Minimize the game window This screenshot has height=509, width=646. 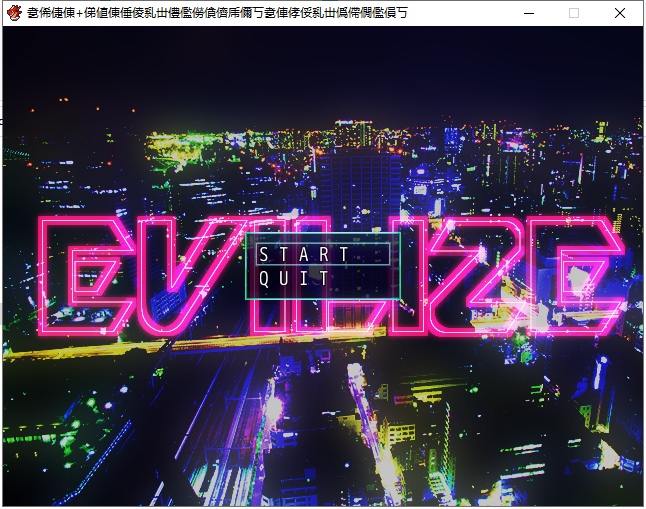tap(527, 13)
